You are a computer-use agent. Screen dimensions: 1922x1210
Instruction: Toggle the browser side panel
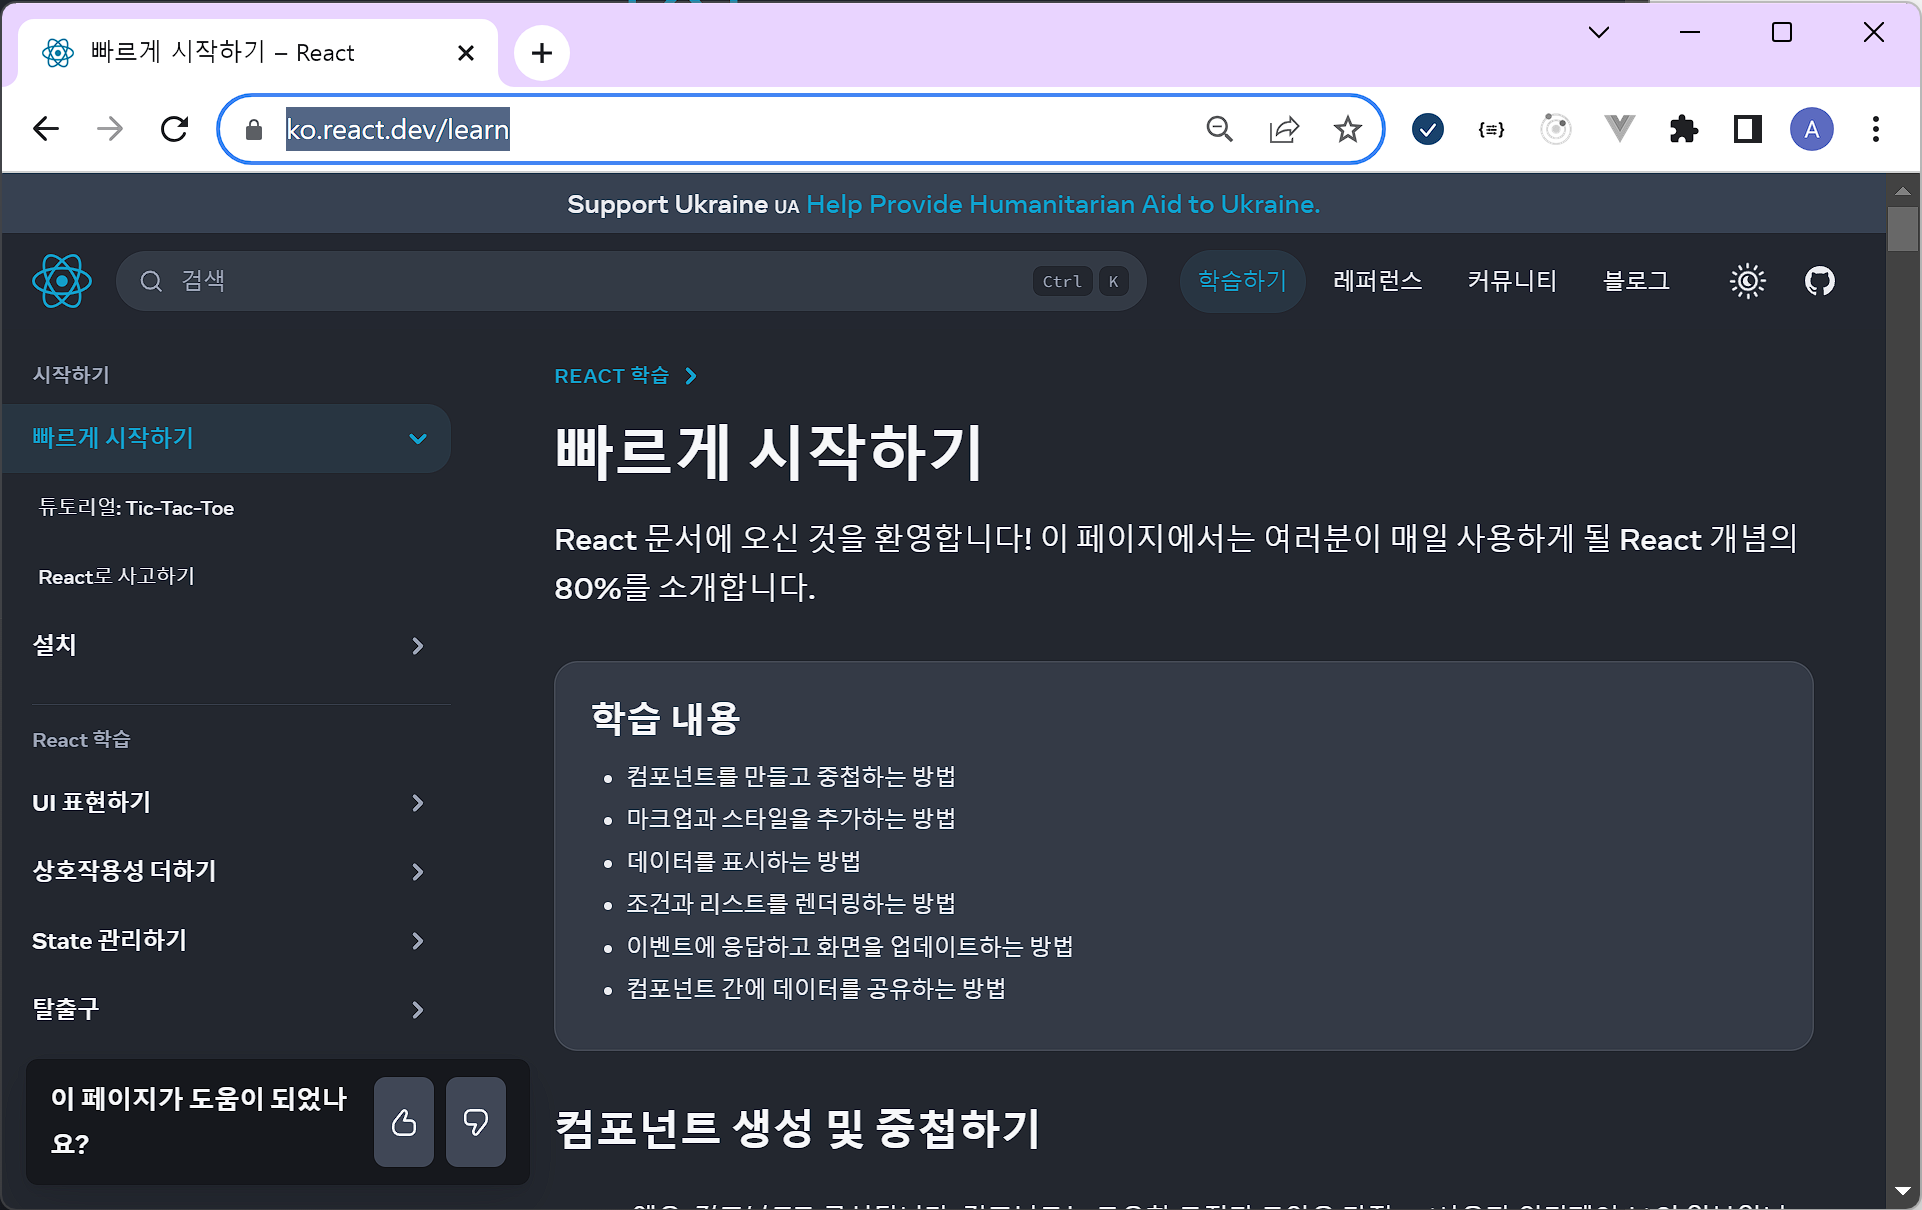click(1747, 129)
